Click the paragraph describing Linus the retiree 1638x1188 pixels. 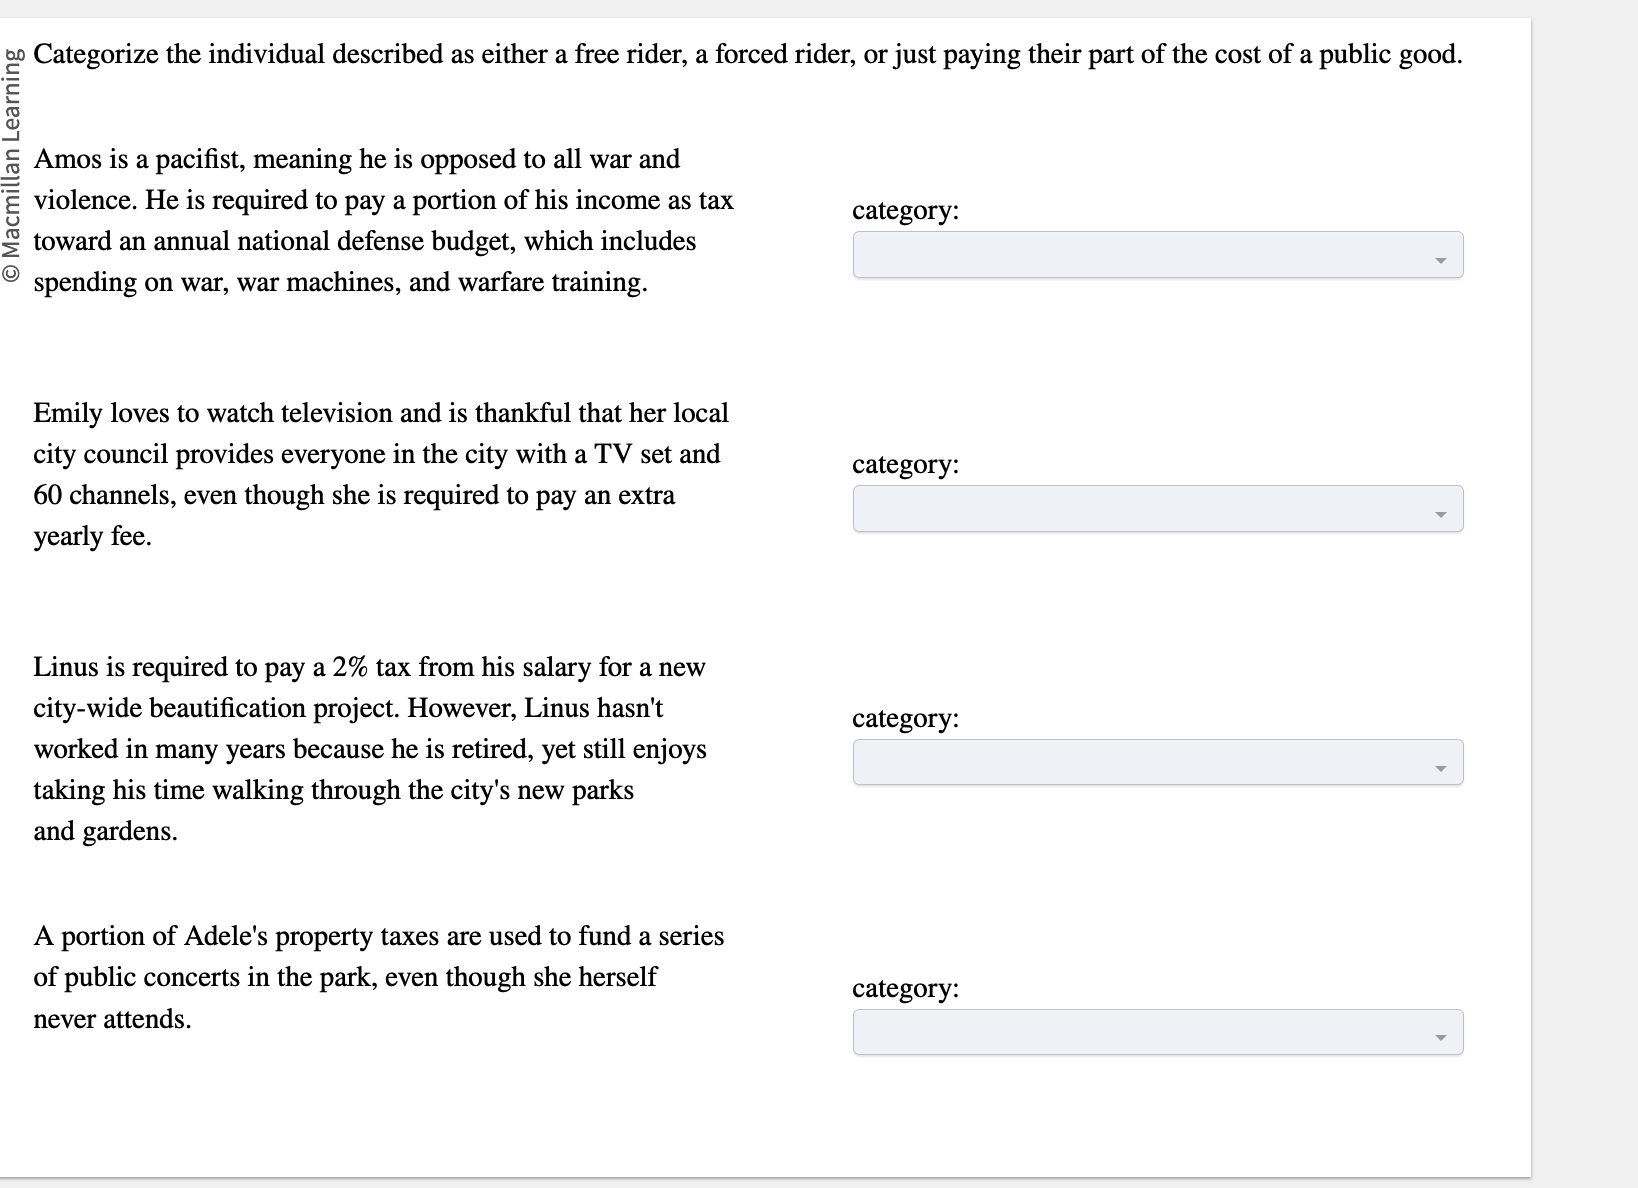370,749
